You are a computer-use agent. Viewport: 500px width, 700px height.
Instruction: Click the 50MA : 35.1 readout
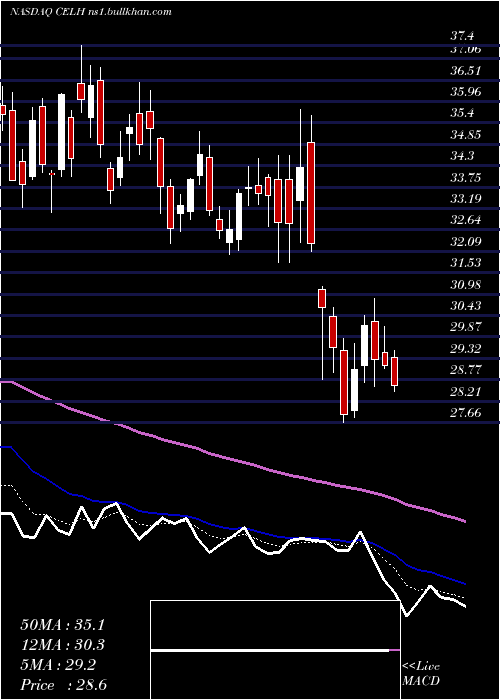pyautogui.click(x=64, y=625)
